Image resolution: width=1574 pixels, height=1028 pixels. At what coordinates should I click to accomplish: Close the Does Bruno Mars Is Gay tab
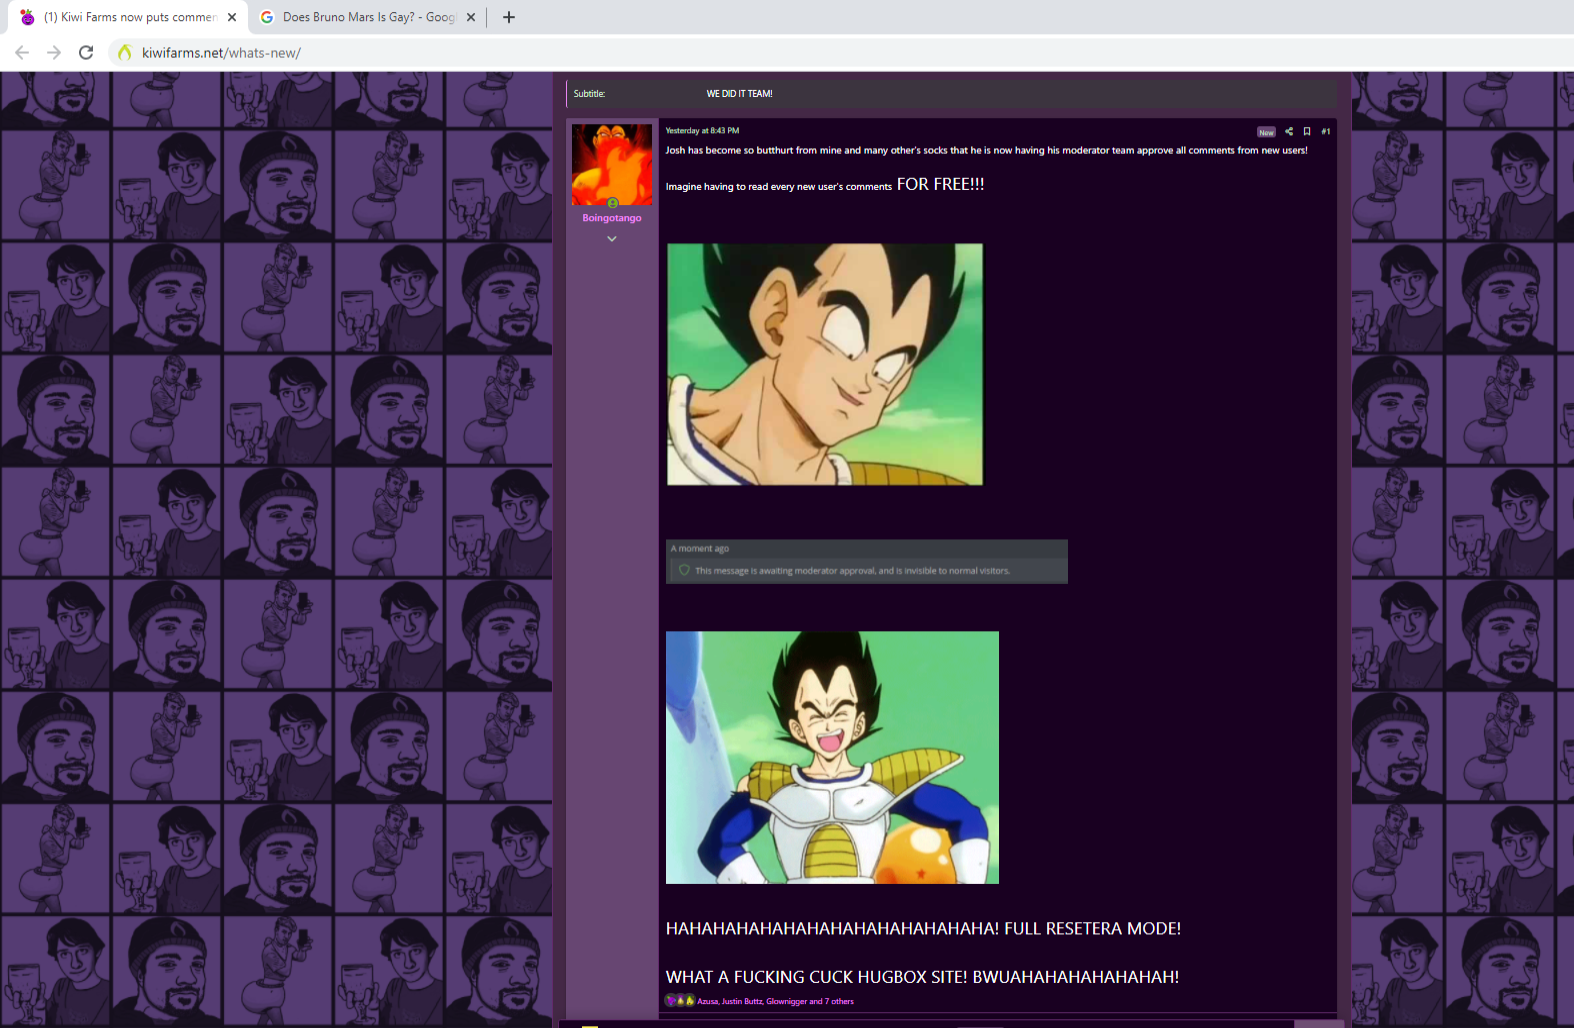pos(471,17)
